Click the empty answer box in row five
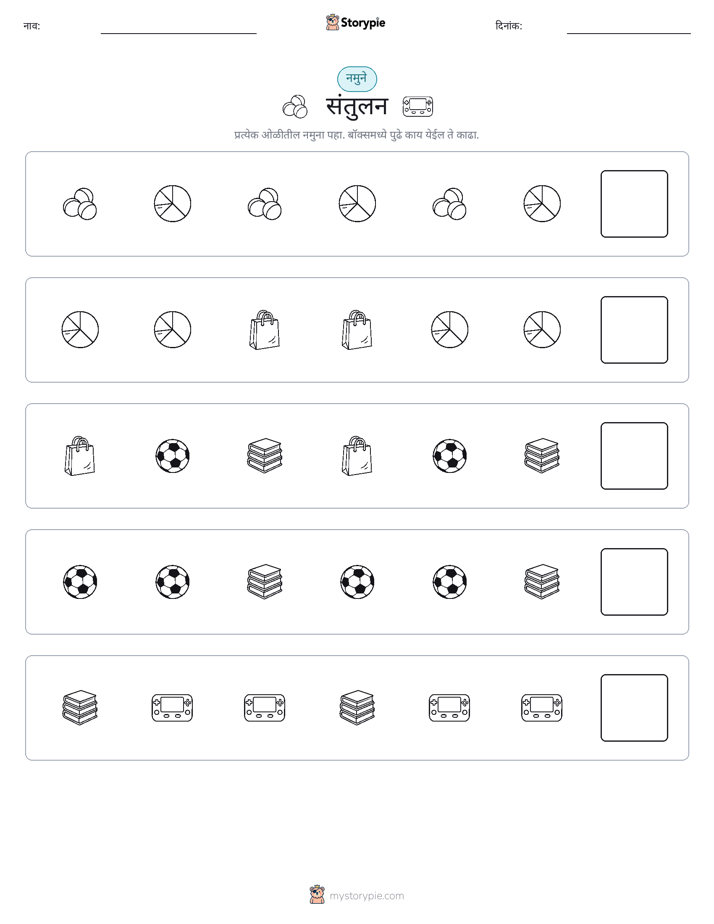The width and height of the screenshot is (714, 924). coord(634,708)
